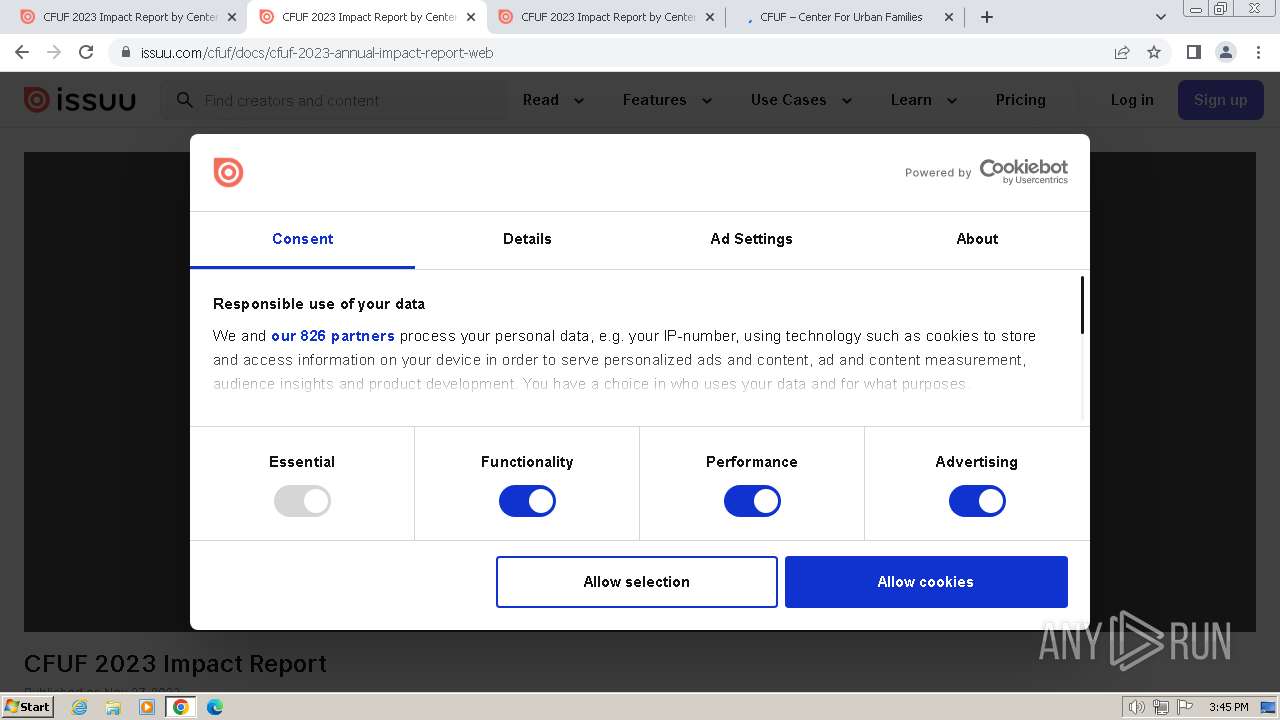Open Chrome from taskbar

tap(181, 707)
